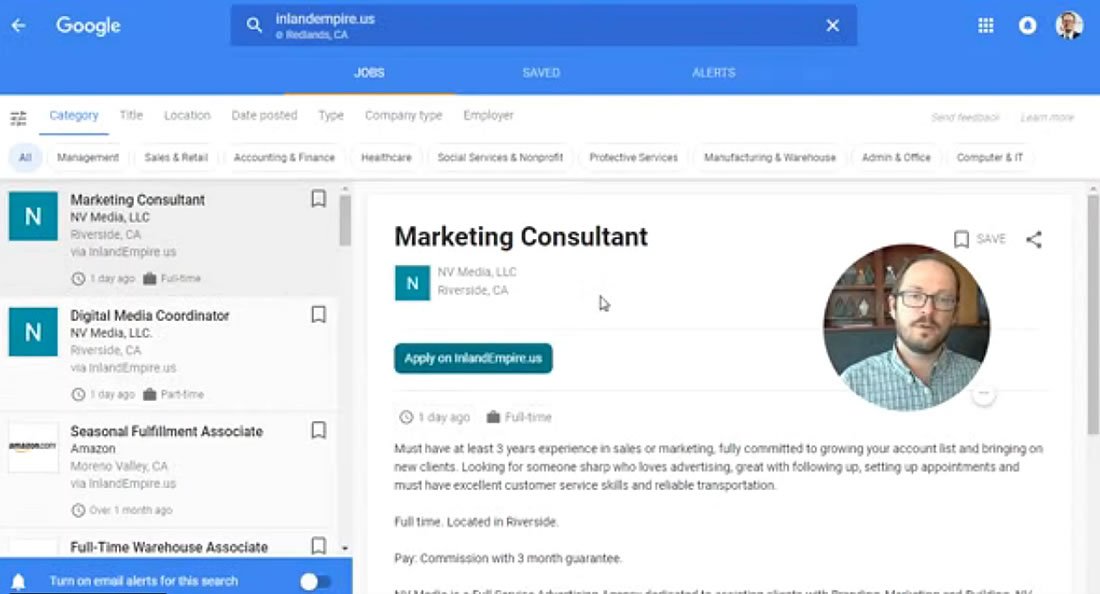
Task: Bookmark the Marketing Consultant listing
Action: point(318,199)
